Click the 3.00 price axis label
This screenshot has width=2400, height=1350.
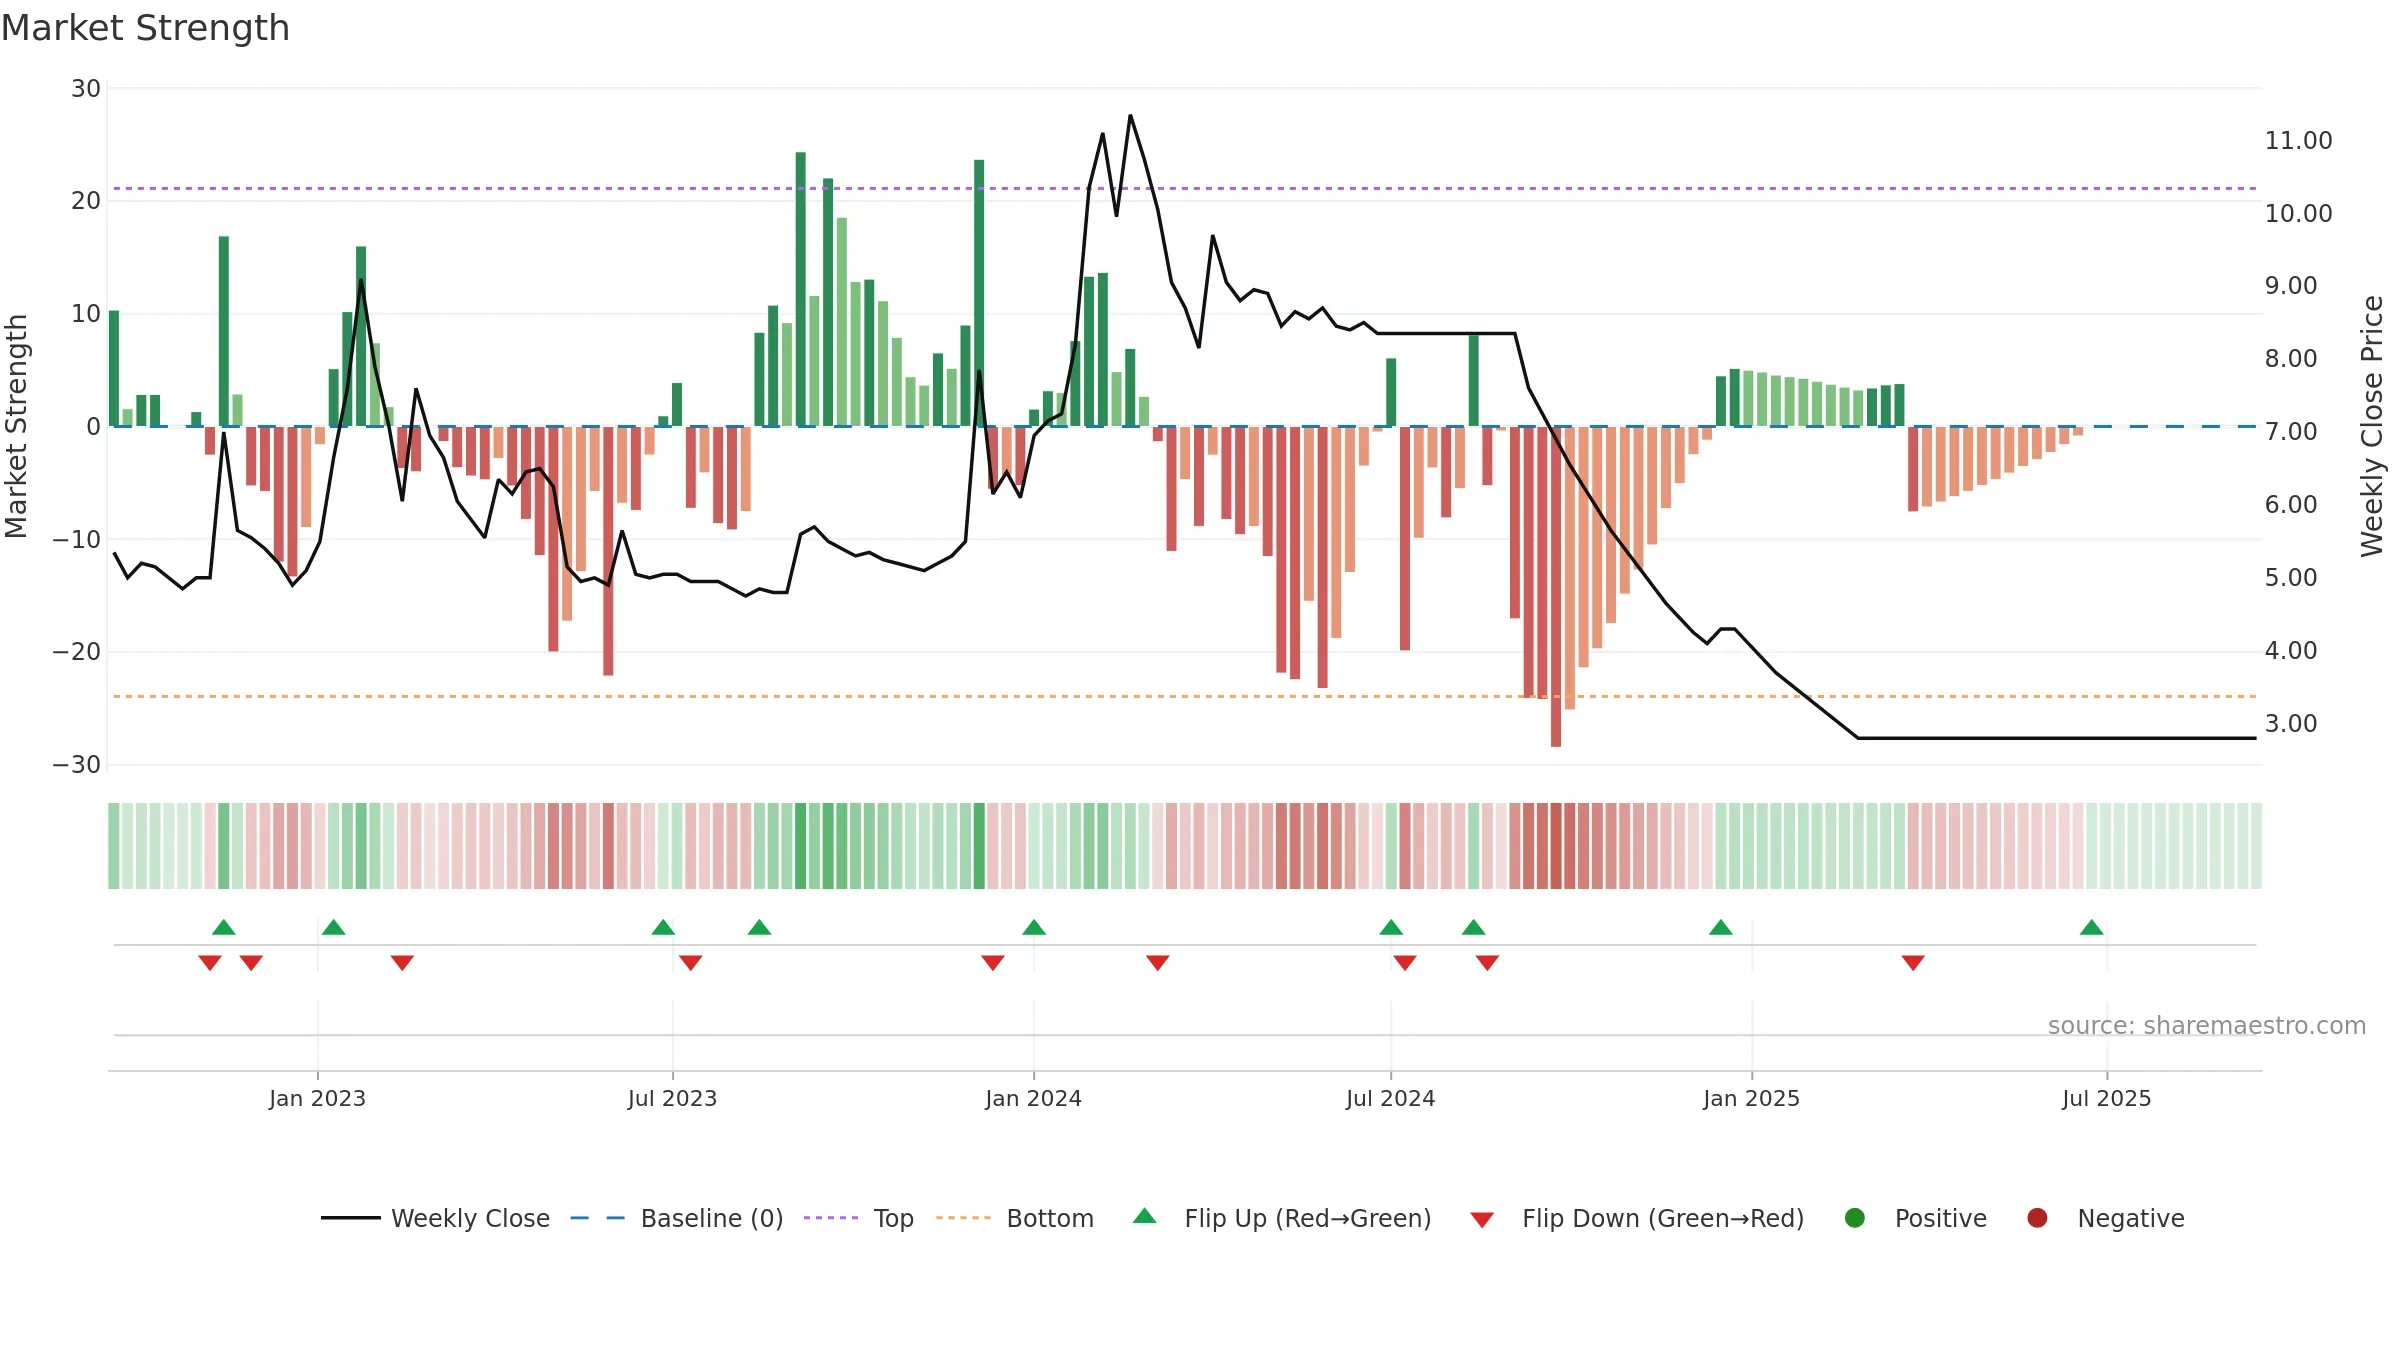2291,723
